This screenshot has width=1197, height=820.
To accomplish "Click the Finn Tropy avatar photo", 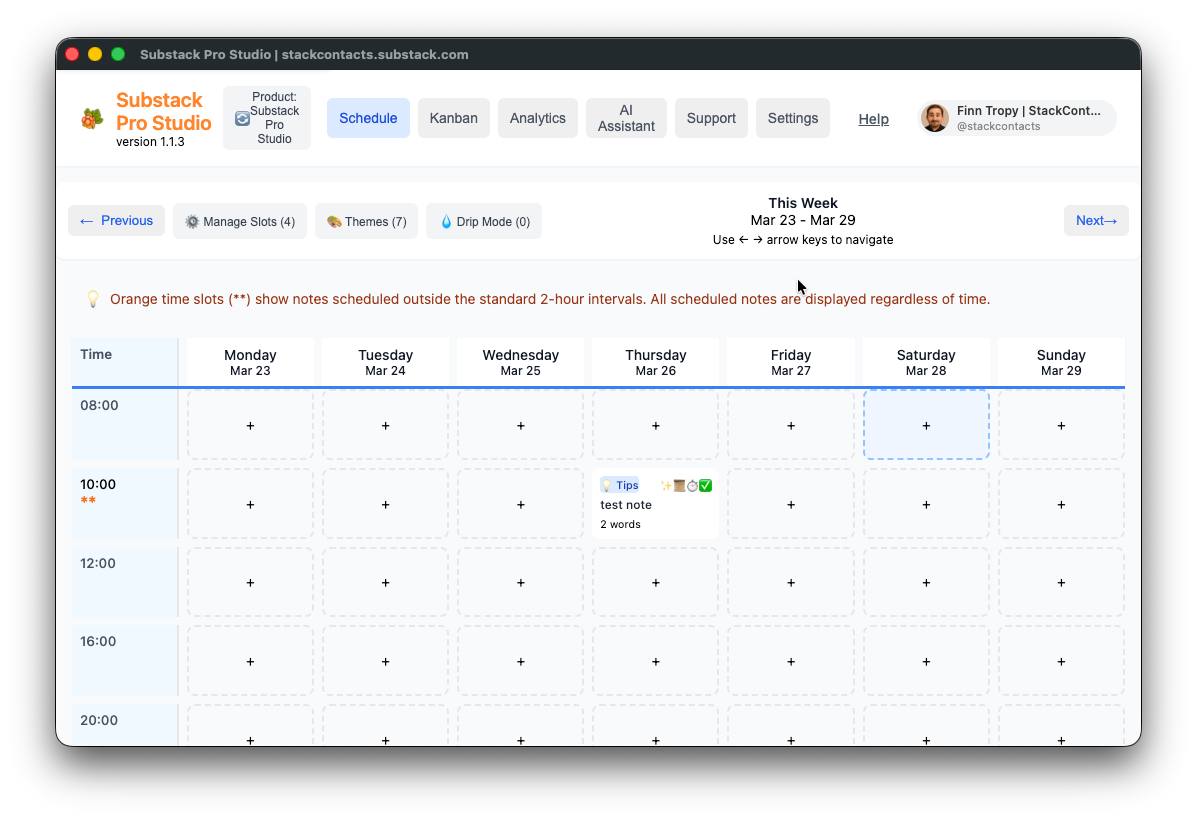I will pyautogui.click(x=934, y=118).
